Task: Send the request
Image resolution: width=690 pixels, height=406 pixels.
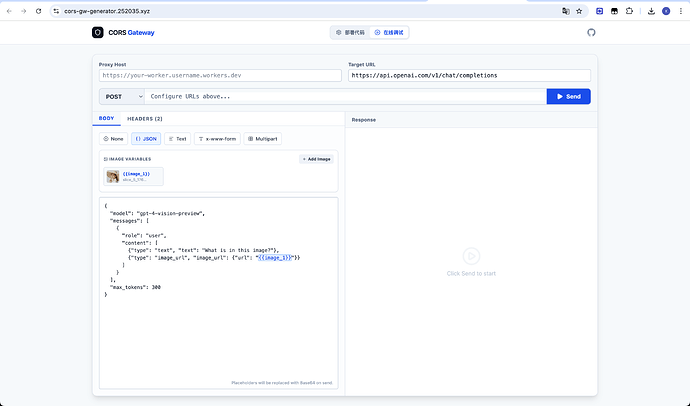Action: [569, 97]
